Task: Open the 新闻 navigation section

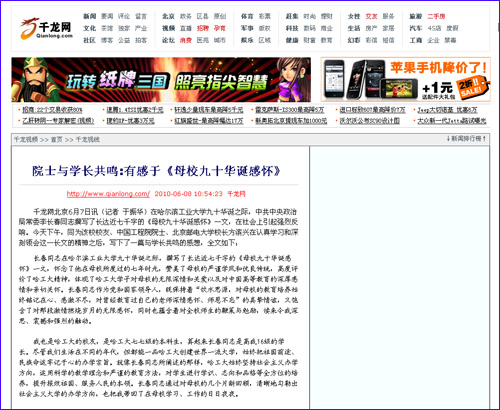Action: click(90, 16)
